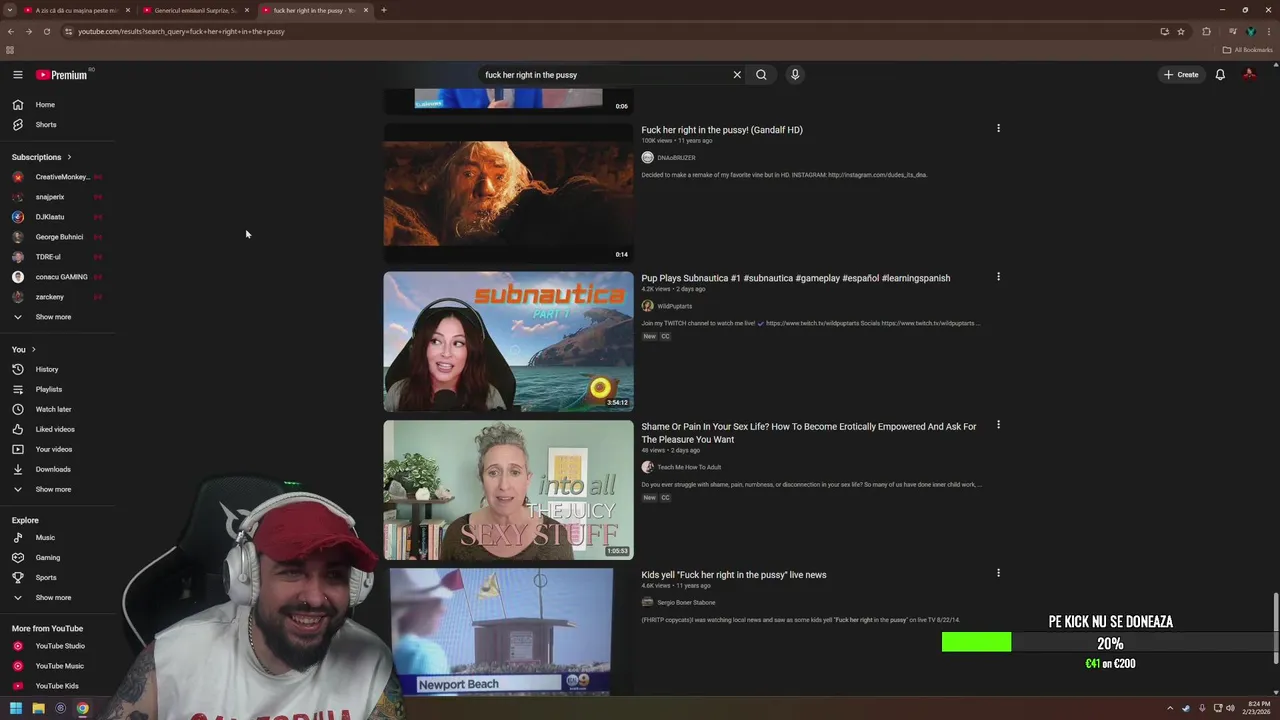Clear the search query with X
The width and height of the screenshot is (1280, 720).
(737, 75)
